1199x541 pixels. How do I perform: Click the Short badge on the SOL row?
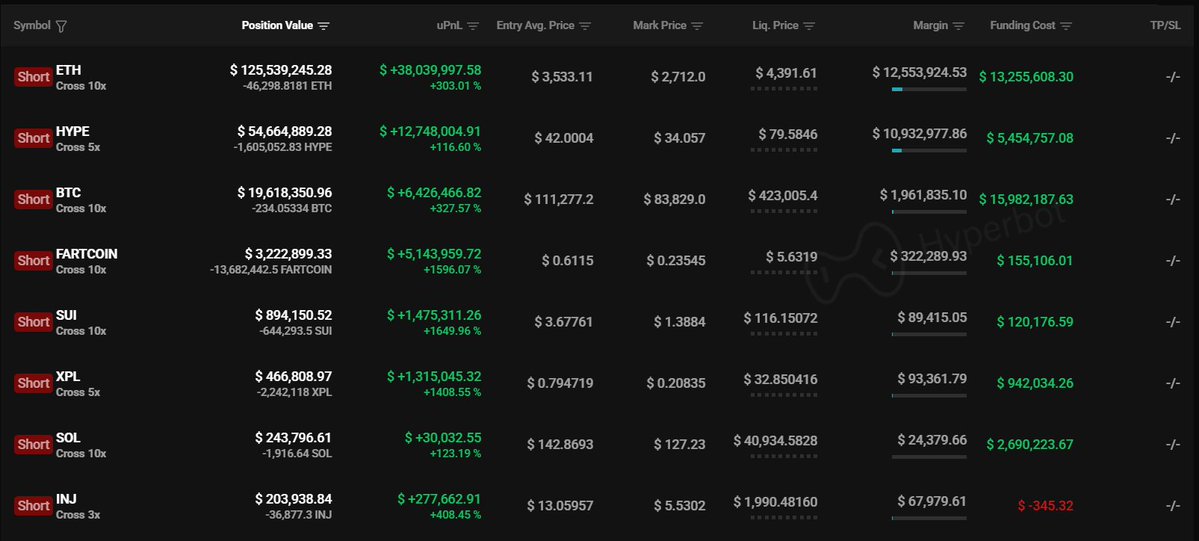[34, 445]
